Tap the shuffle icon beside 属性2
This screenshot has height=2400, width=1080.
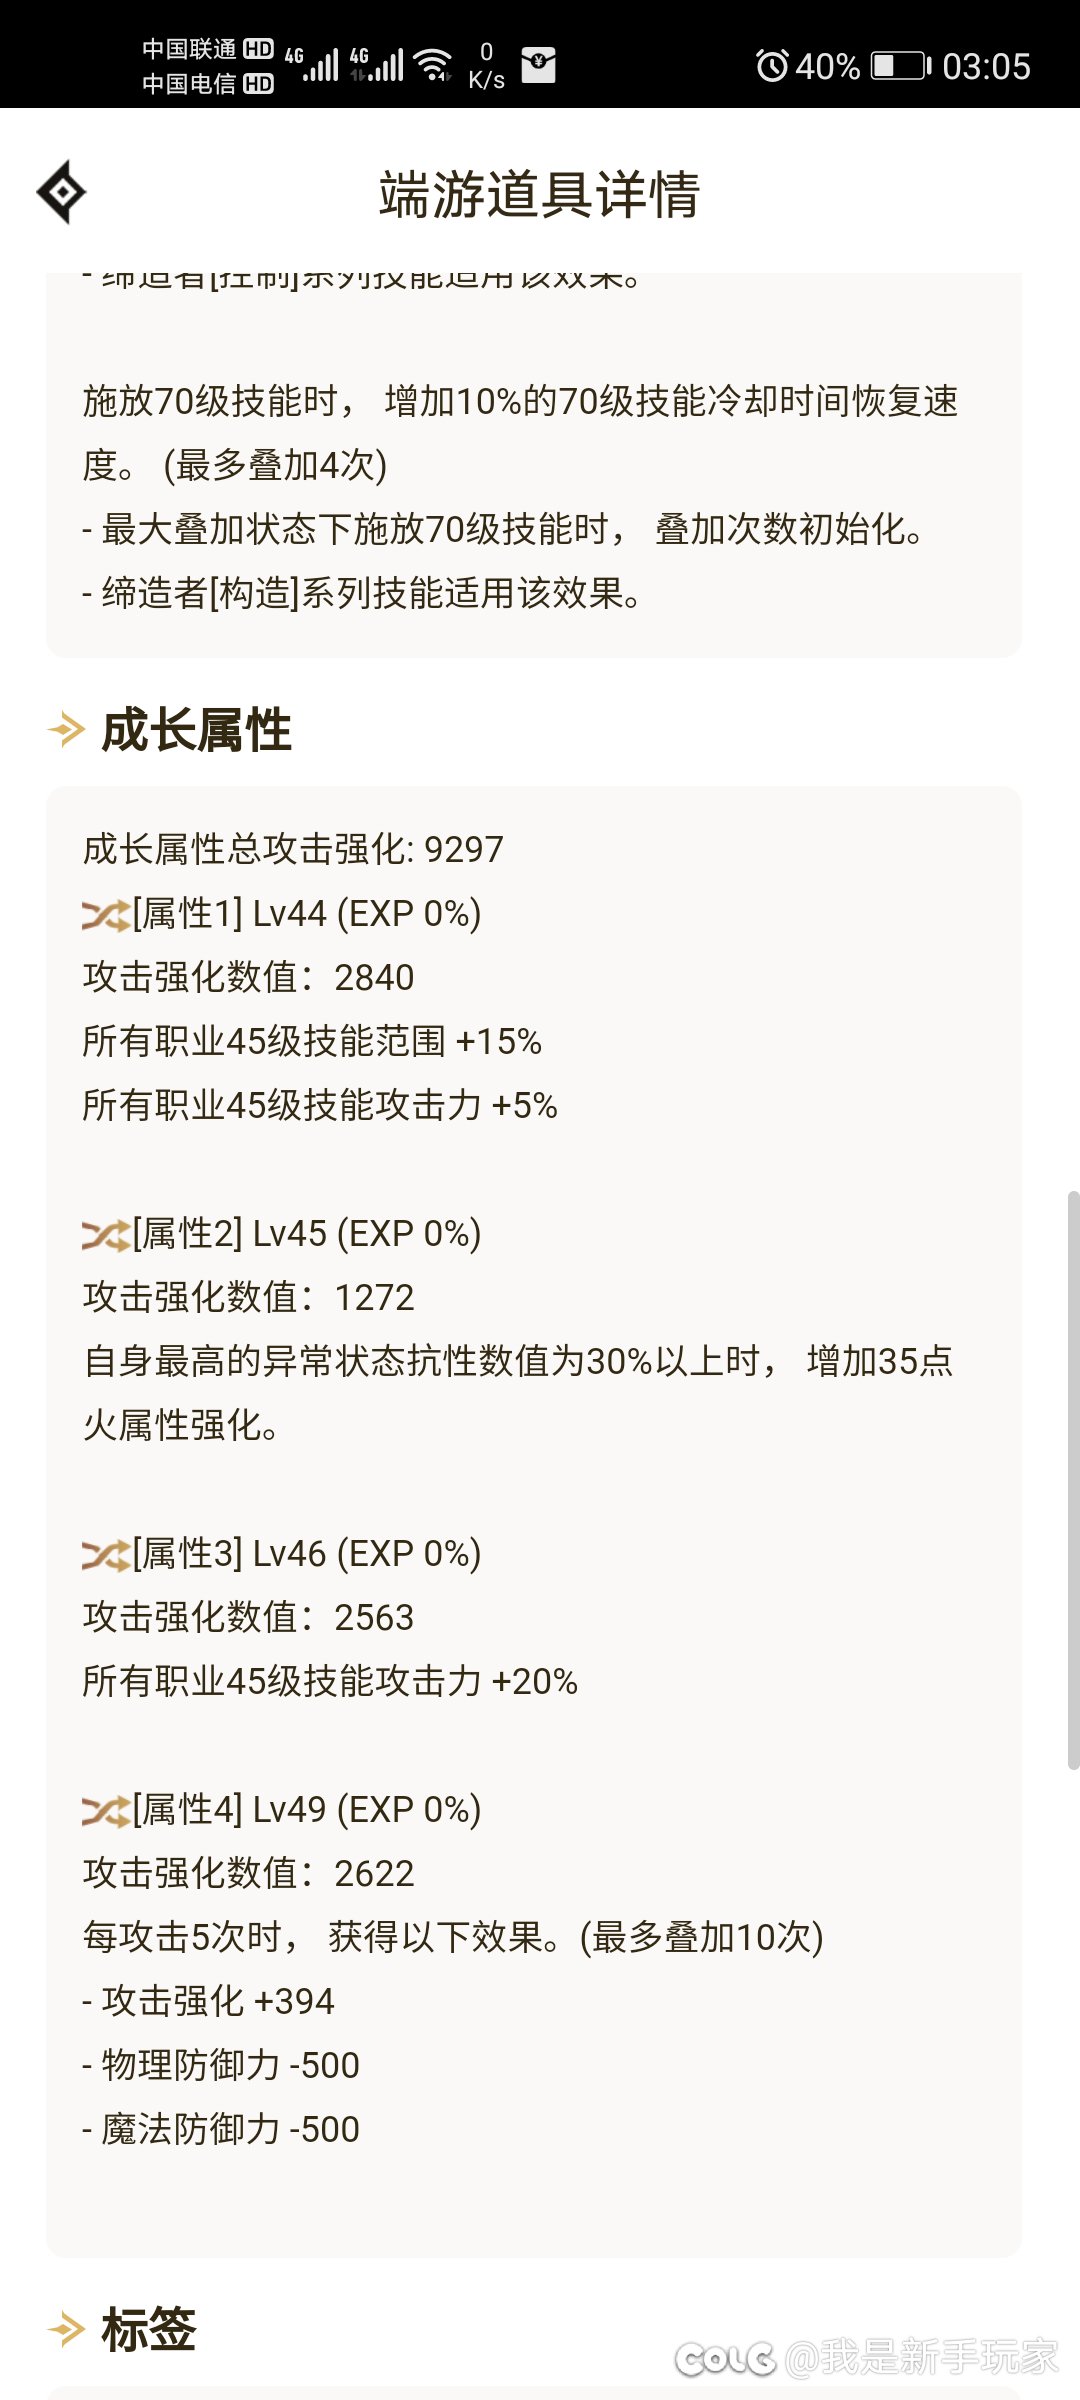tap(106, 1235)
